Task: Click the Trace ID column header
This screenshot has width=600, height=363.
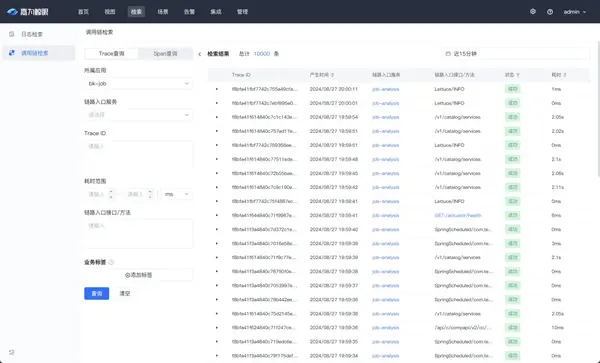Action: [x=241, y=75]
